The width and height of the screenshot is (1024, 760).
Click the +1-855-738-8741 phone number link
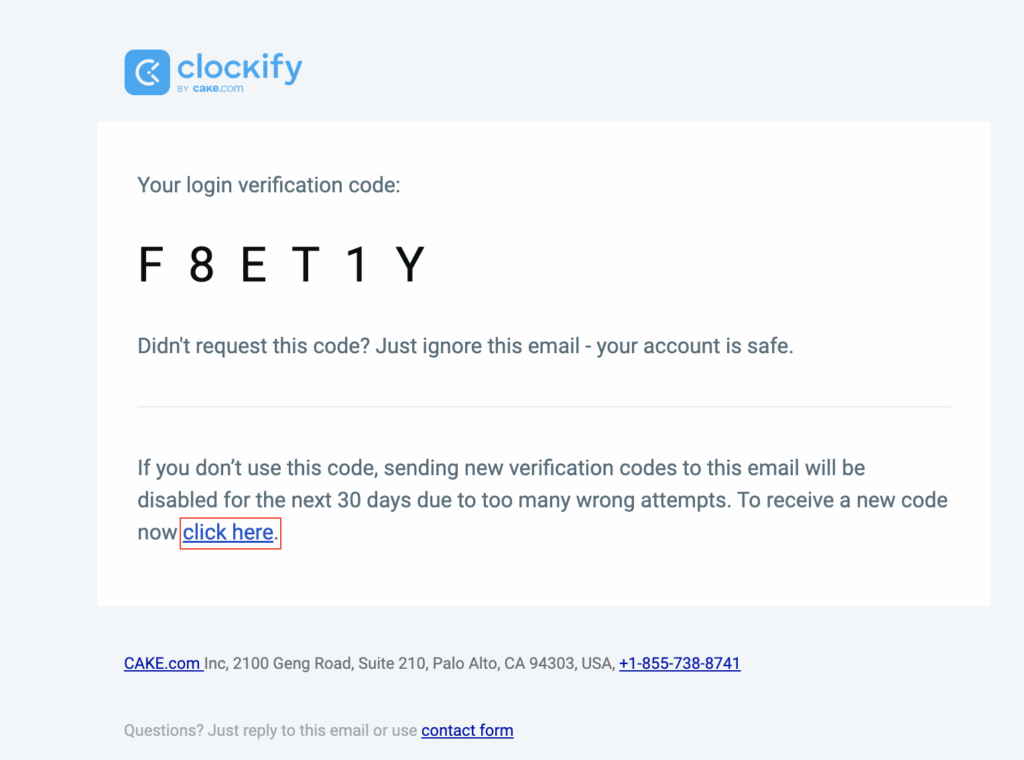(x=679, y=663)
